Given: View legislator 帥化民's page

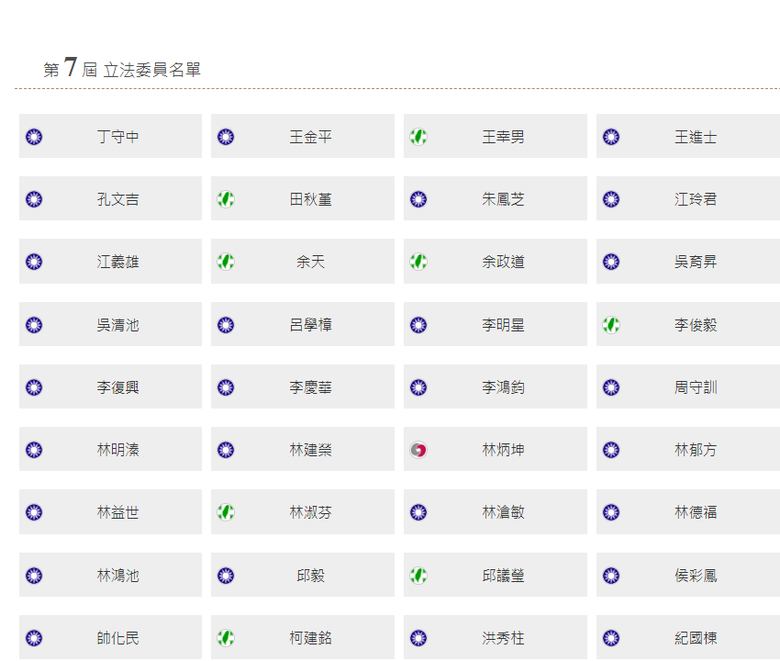Looking at the screenshot, I should tap(118, 638).
